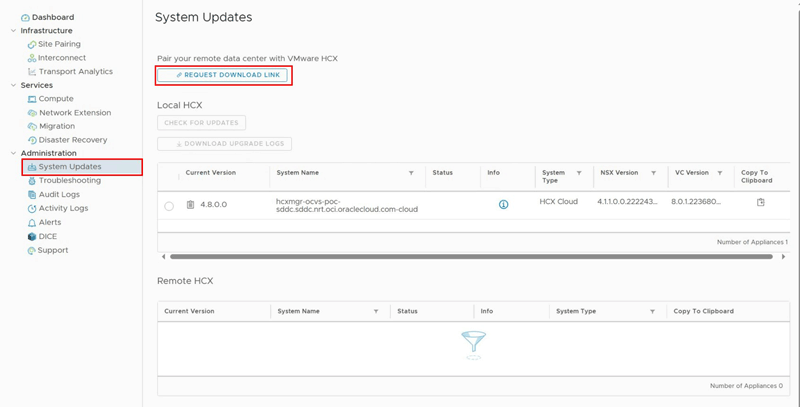800x407 pixels.
Task: Click the DICE cube icon
Action: 32,237
